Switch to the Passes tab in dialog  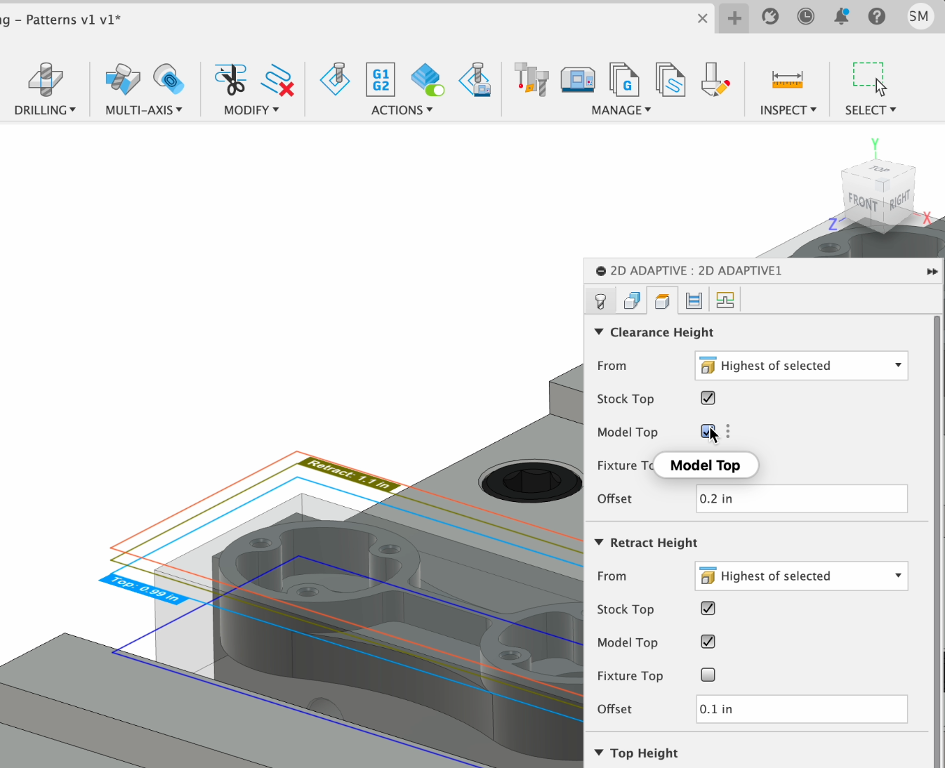pyautogui.click(x=694, y=300)
